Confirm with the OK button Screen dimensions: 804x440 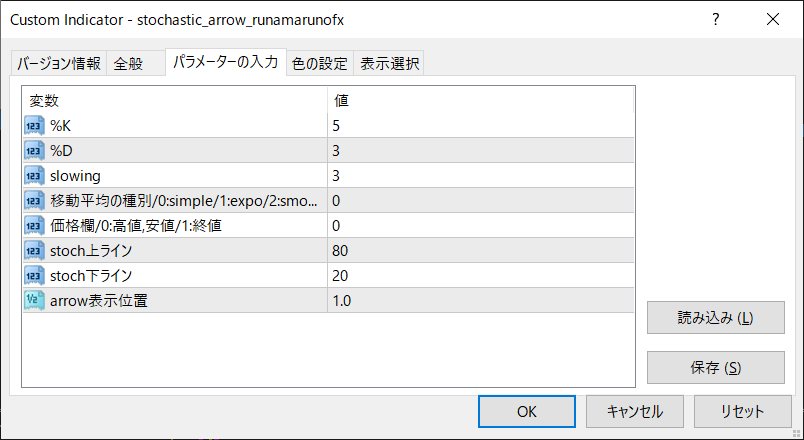click(x=527, y=411)
